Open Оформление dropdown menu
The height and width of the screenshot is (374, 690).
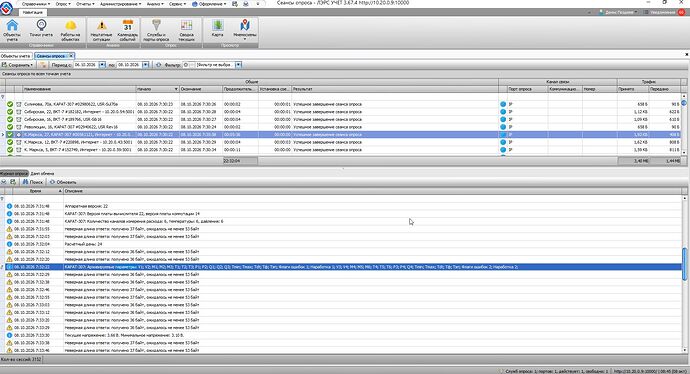tap(209, 4)
